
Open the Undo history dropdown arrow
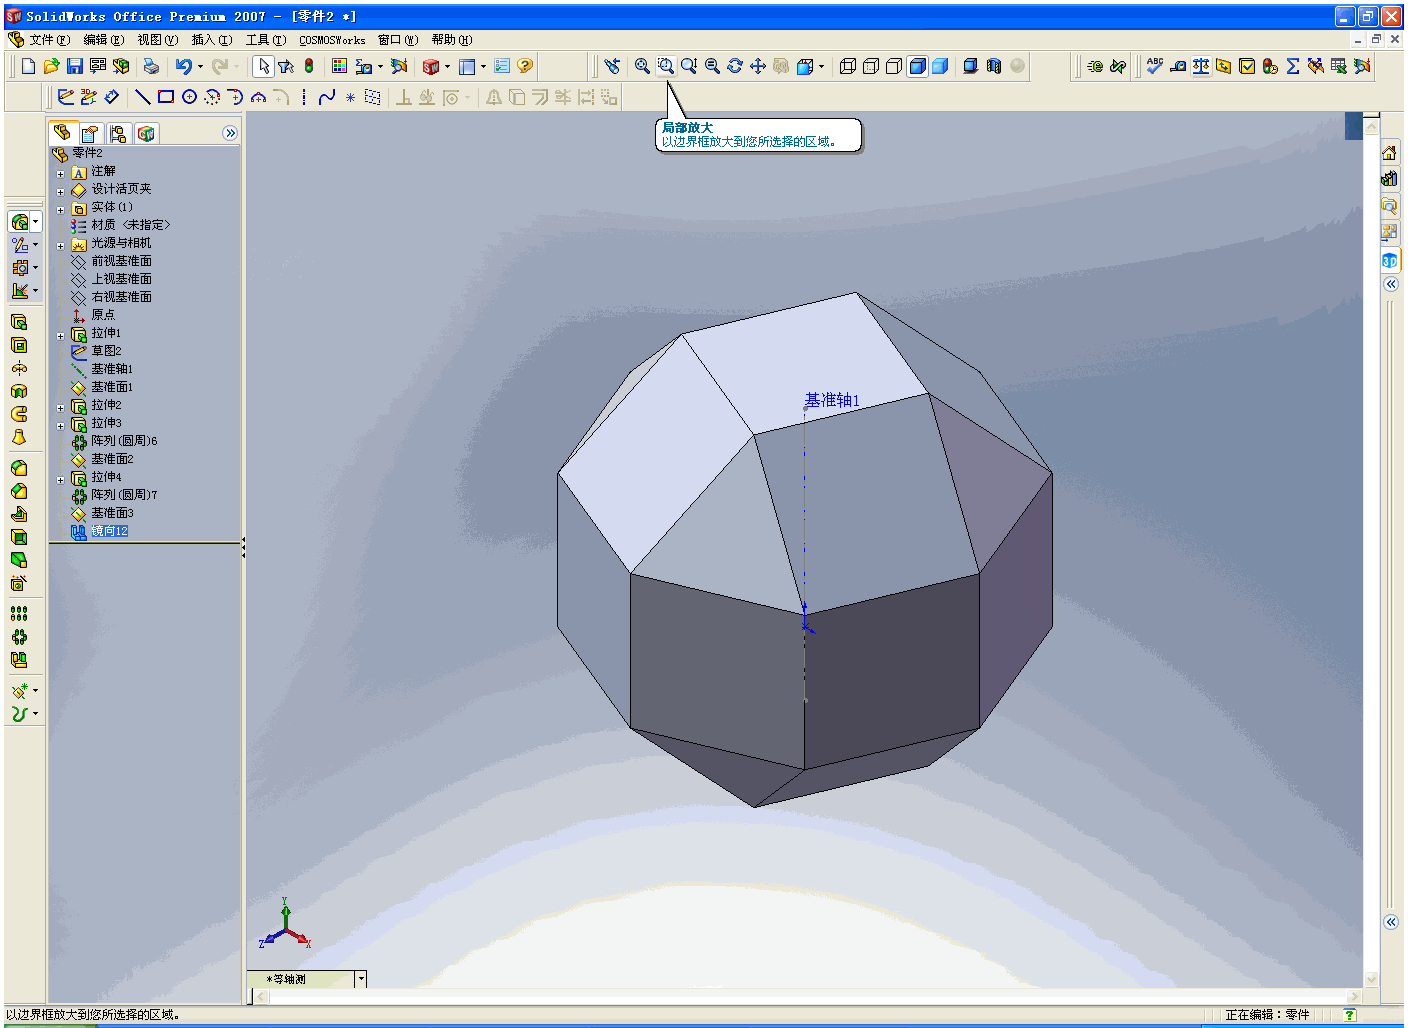tap(200, 67)
